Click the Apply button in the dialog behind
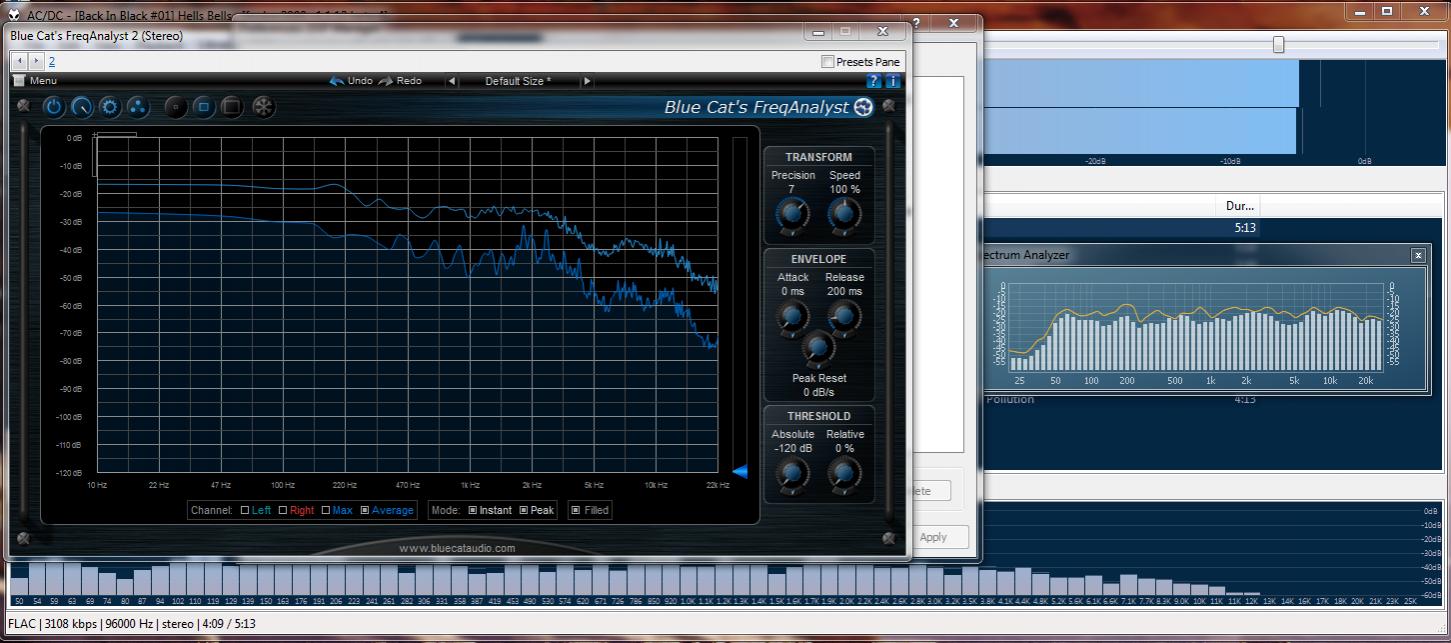1451x643 pixels. (x=933, y=537)
